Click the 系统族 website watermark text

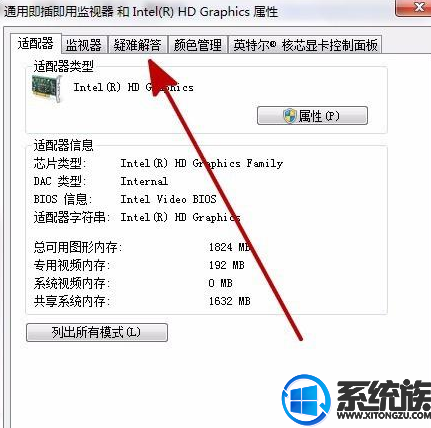coord(383,399)
